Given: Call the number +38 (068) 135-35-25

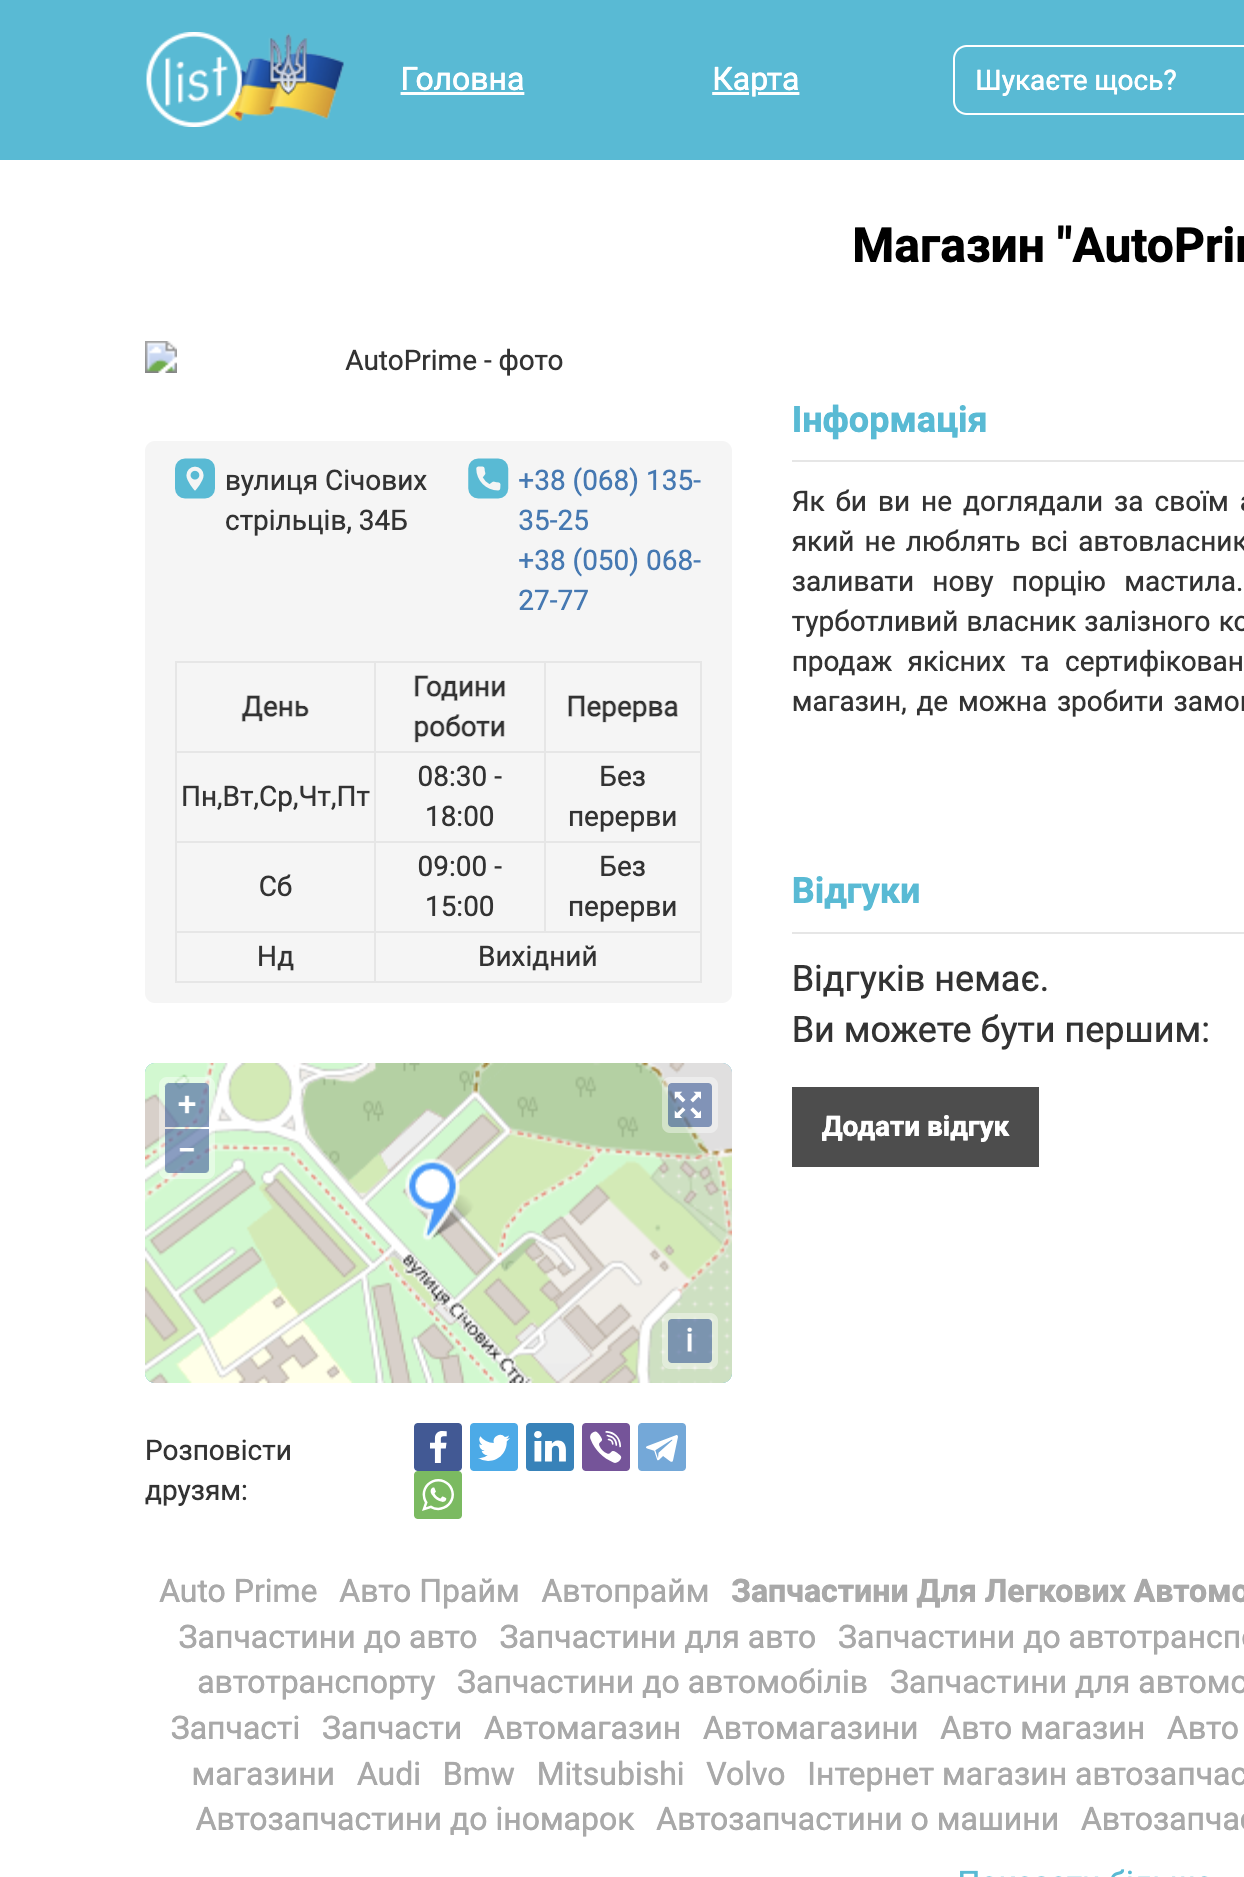Looking at the screenshot, I should [x=609, y=500].
